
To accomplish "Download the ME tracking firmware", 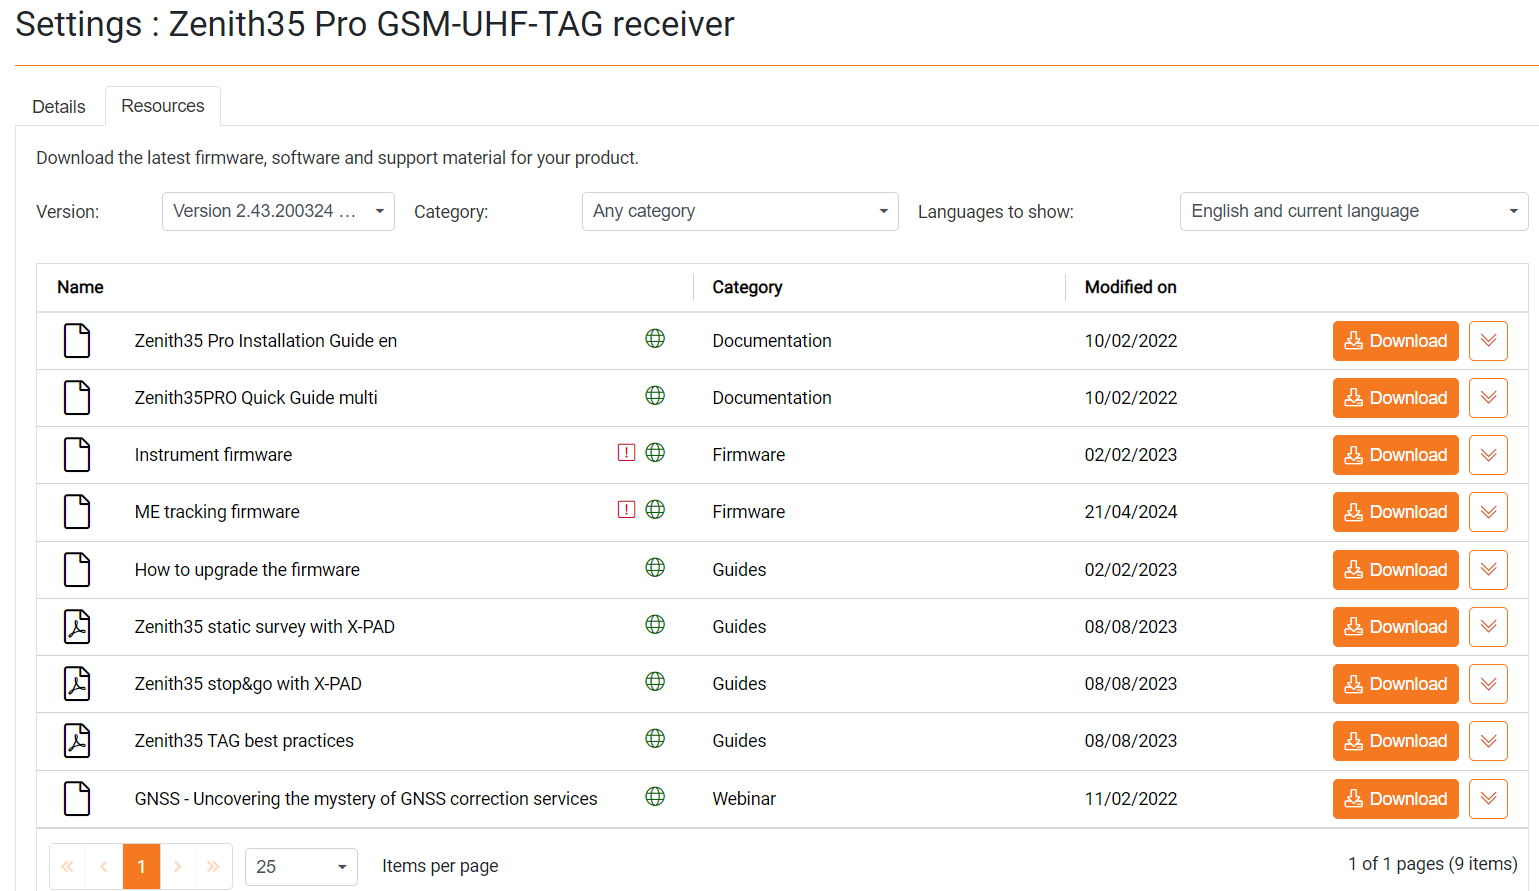I will pos(1395,512).
